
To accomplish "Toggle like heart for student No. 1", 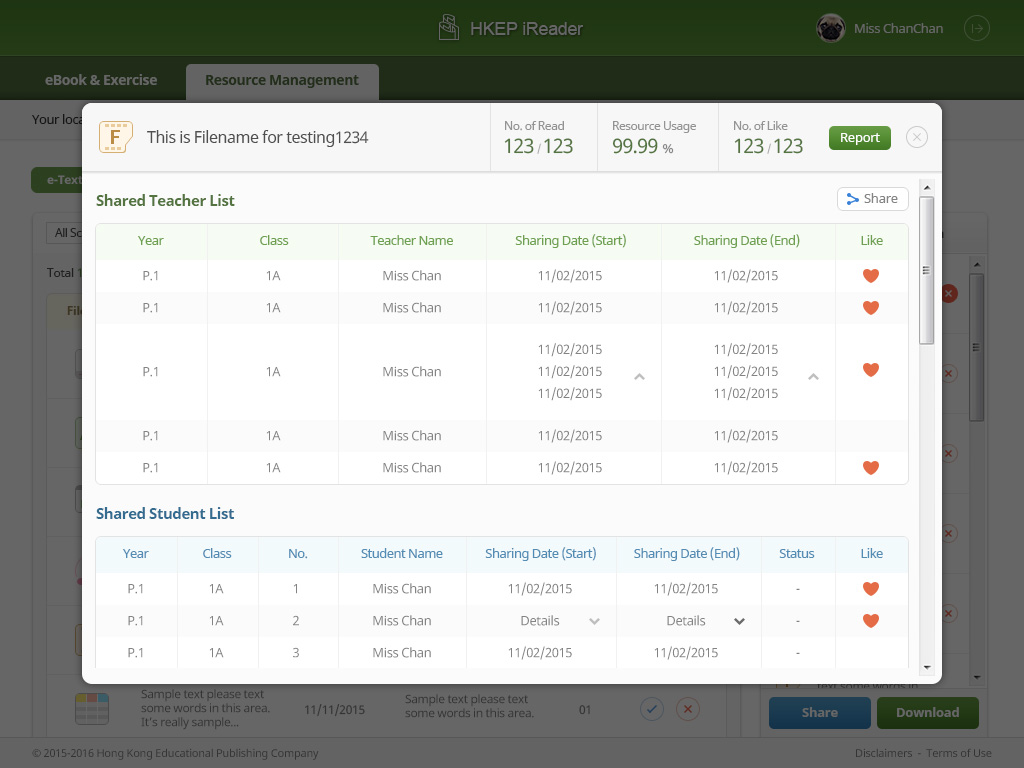I will 871,589.
